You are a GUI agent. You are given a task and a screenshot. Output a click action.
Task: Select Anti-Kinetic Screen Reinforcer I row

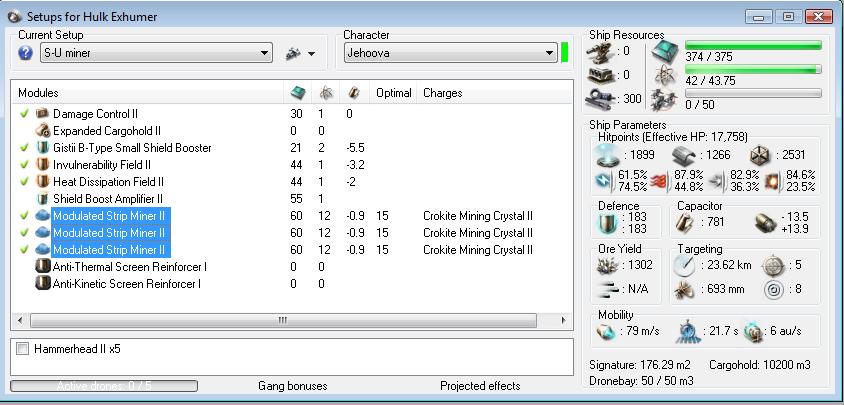(x=293, y=284)
